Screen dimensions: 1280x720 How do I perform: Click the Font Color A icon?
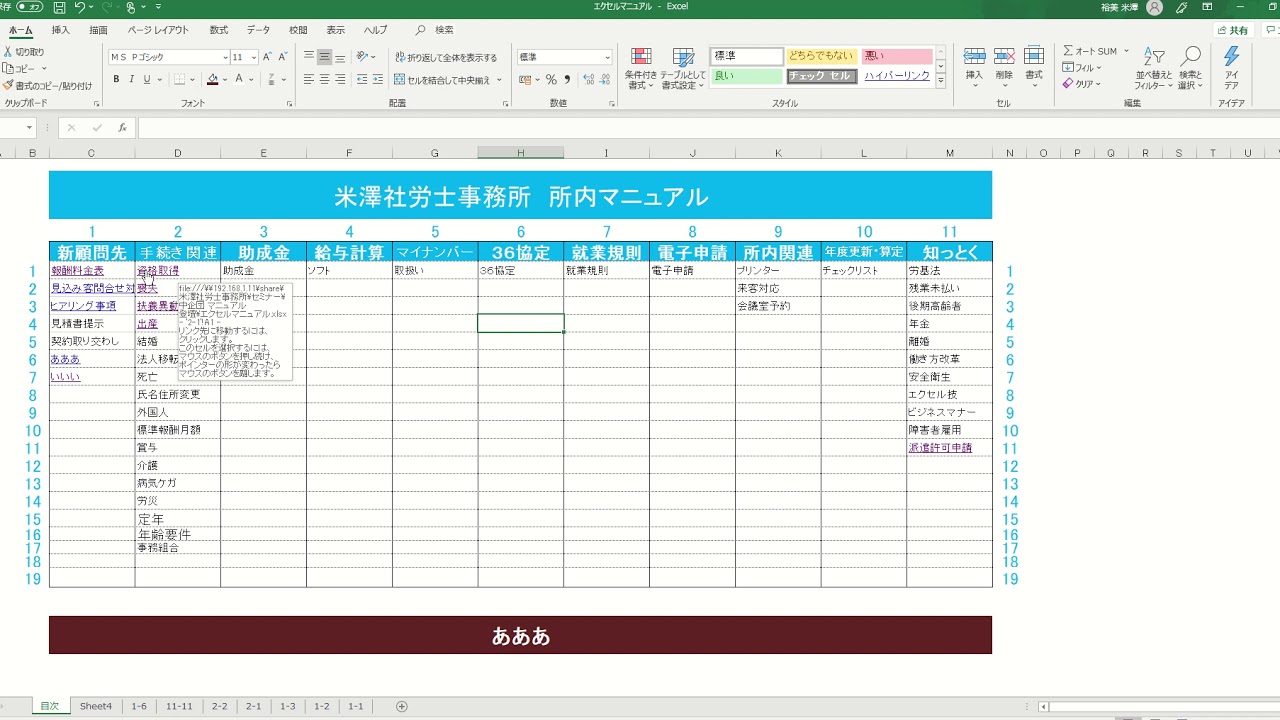[x=239, y=80]
